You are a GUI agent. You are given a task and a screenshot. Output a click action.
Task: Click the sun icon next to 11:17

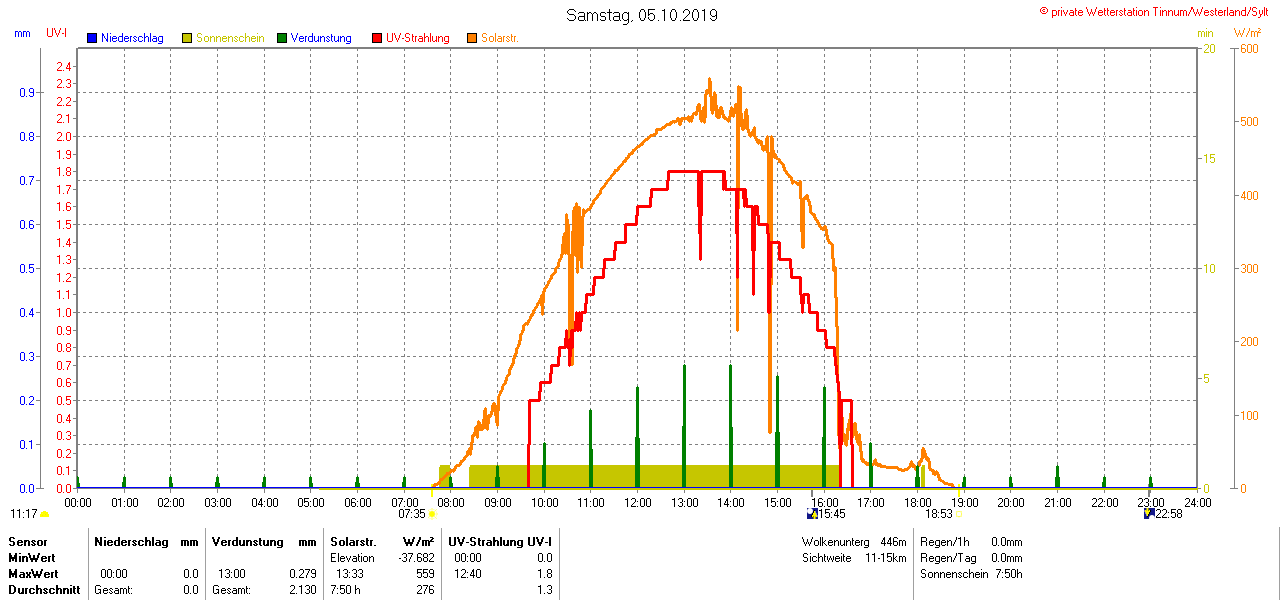(45, 515)
